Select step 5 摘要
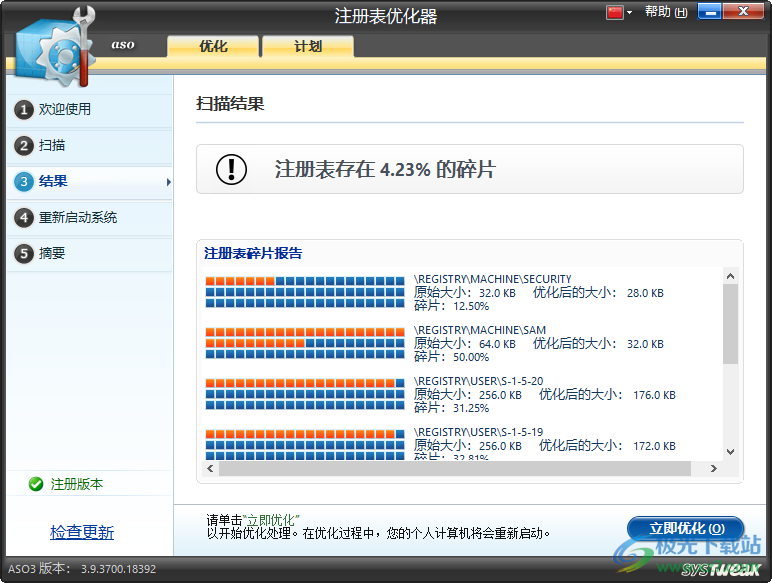The height and width of the screenshot is (583, 772). click(x=90, y=253)
